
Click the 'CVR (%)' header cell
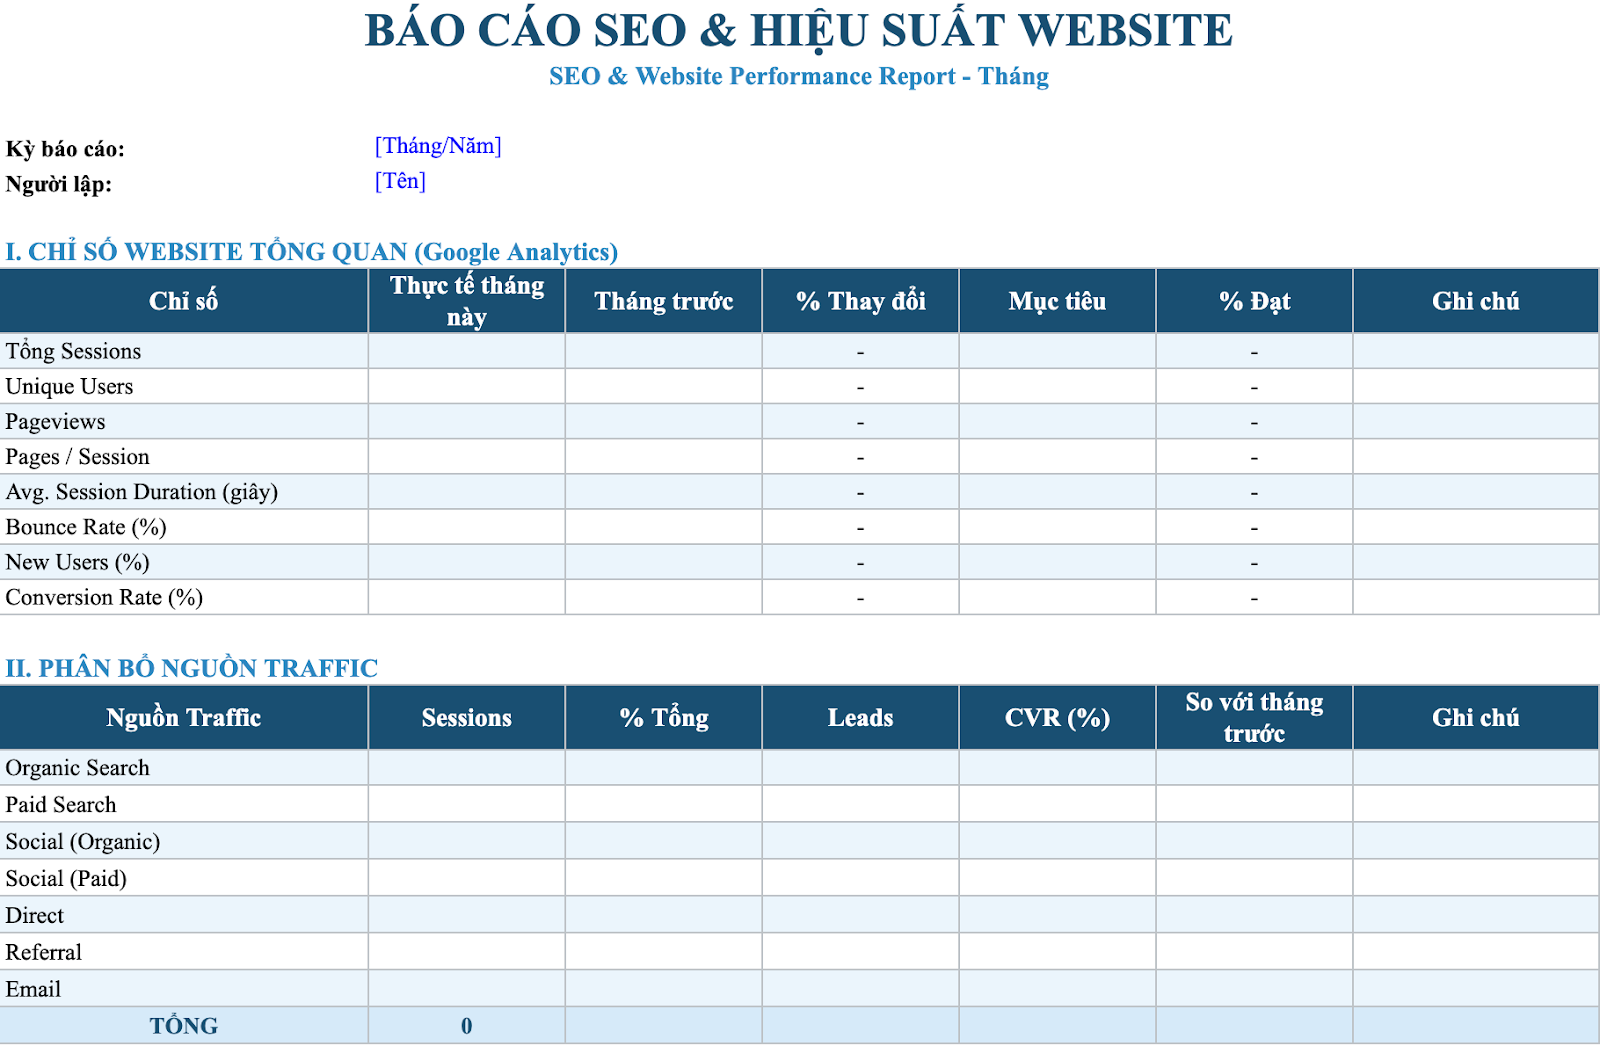[1058, 717]
